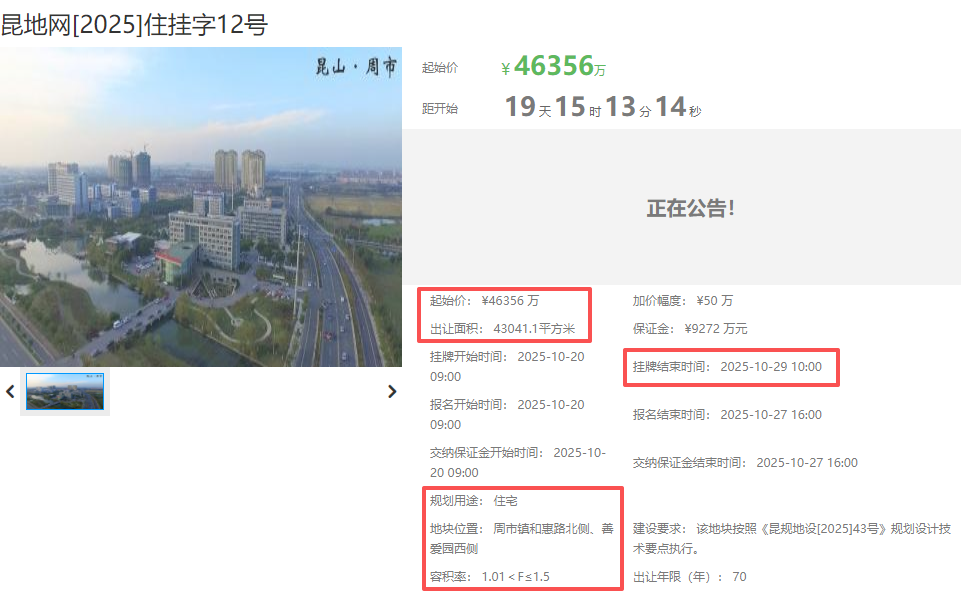The image size is (961, 593).
Task: Select the aerial photo thumbnail
Action: [65, 392]
